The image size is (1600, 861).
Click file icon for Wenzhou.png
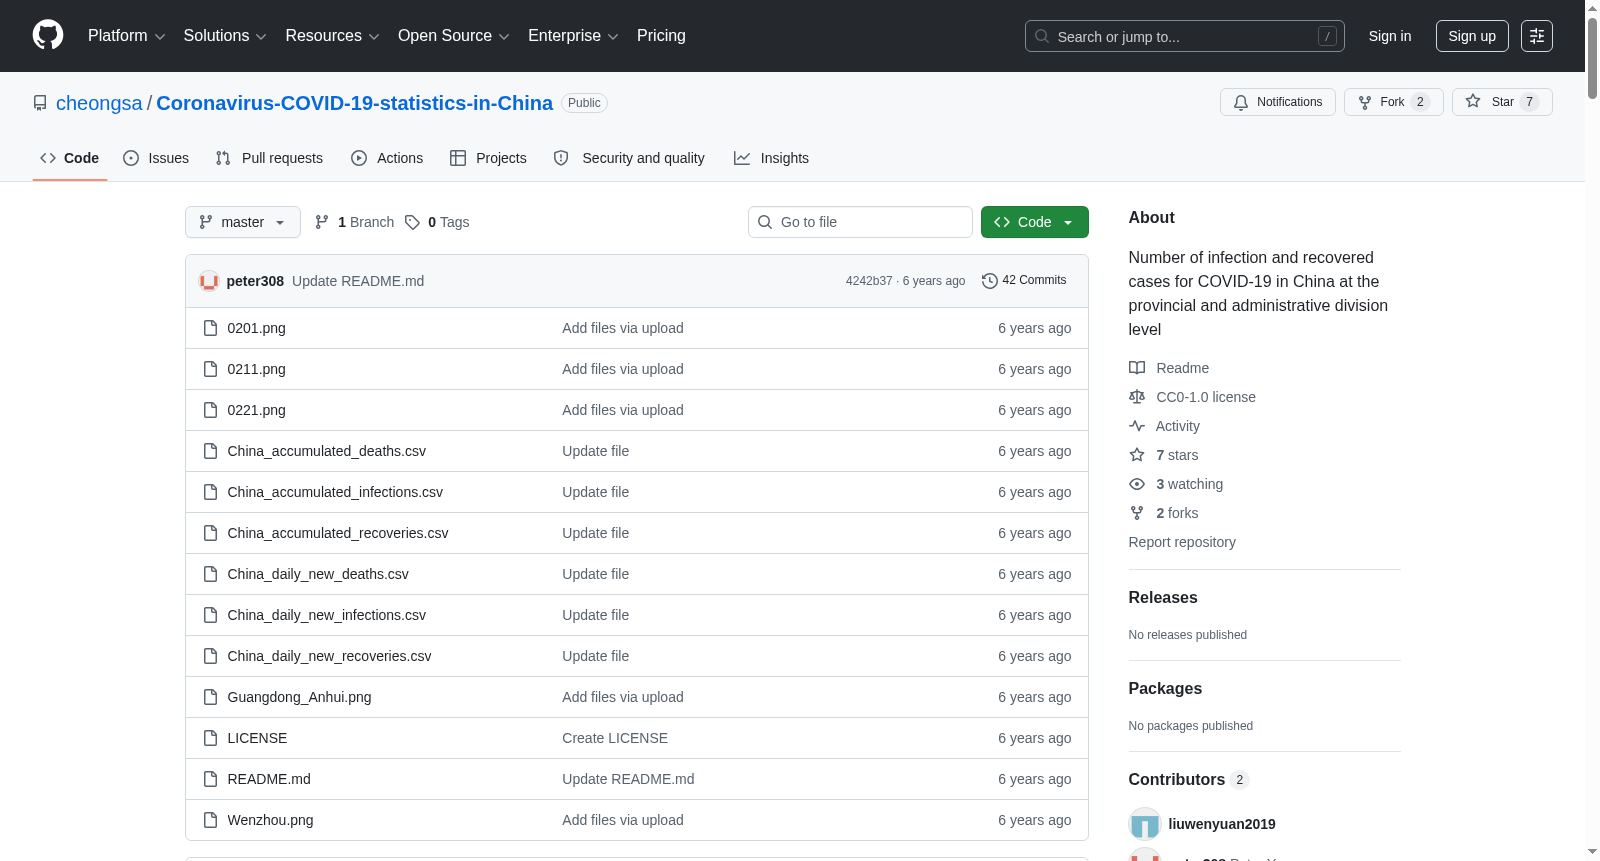(210, 820)
